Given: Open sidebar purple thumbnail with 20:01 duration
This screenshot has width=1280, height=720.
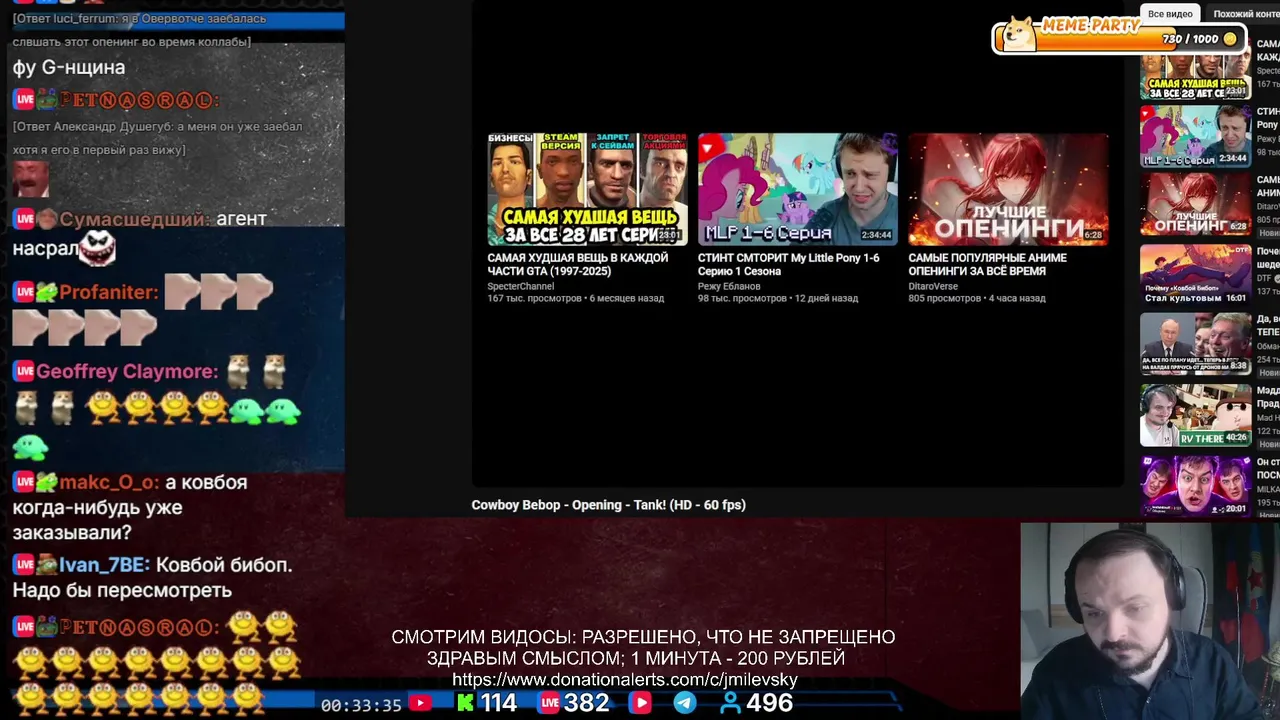Looking at the screenshot, I should coord(1195,486).
